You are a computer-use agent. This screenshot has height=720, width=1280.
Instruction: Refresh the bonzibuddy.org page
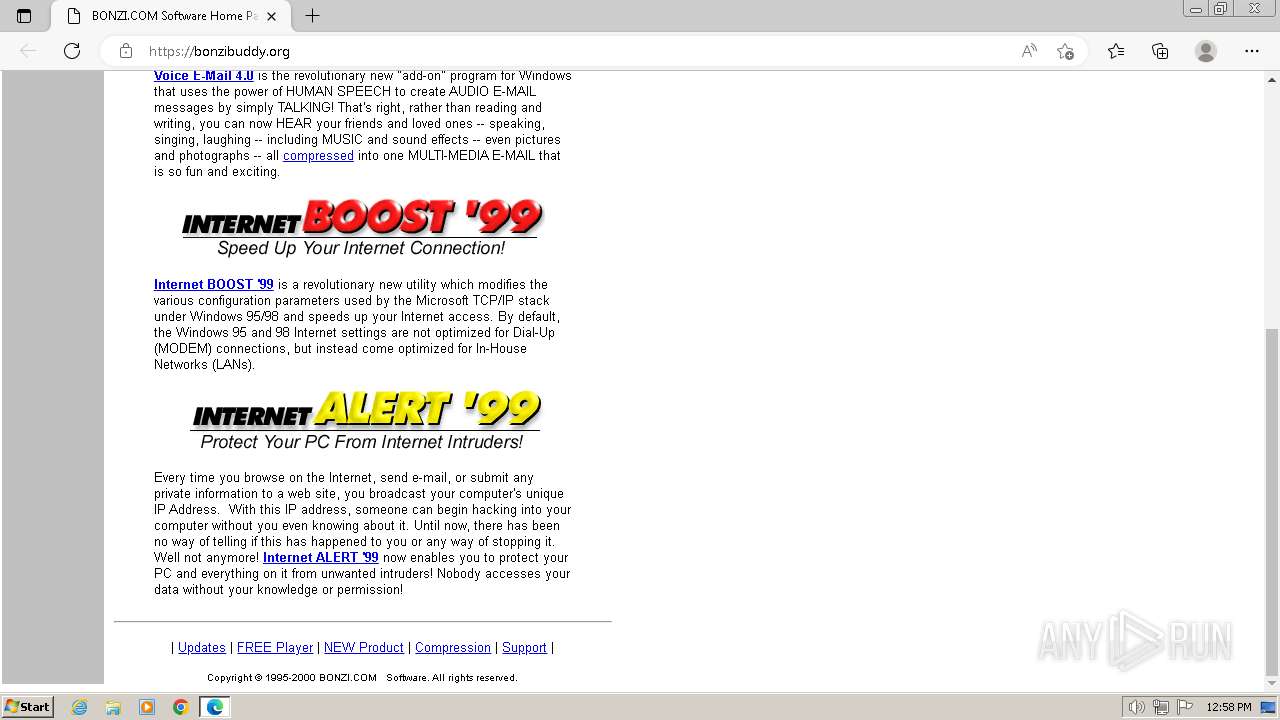(72, 51)
